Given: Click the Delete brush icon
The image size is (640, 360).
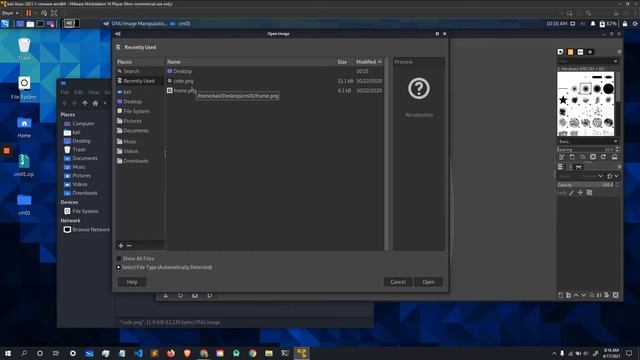Looking at the screenshot, I should click(x=593, y=157).
